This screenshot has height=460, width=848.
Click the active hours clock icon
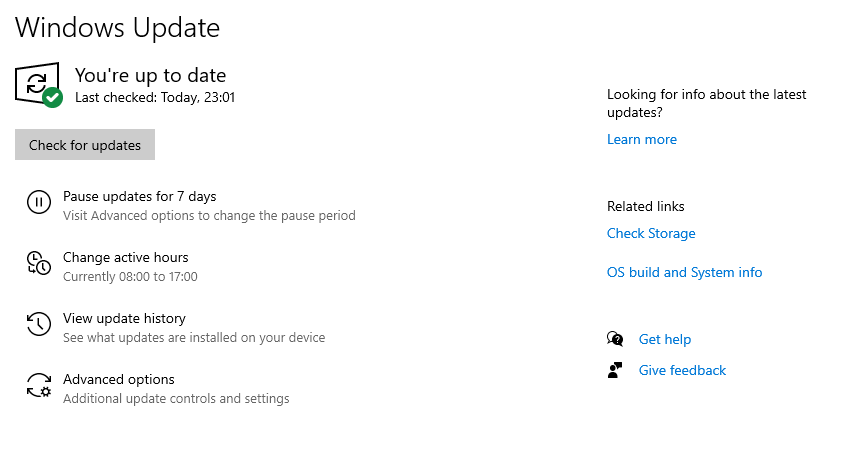pyautogui.click(x=39, y=263)
